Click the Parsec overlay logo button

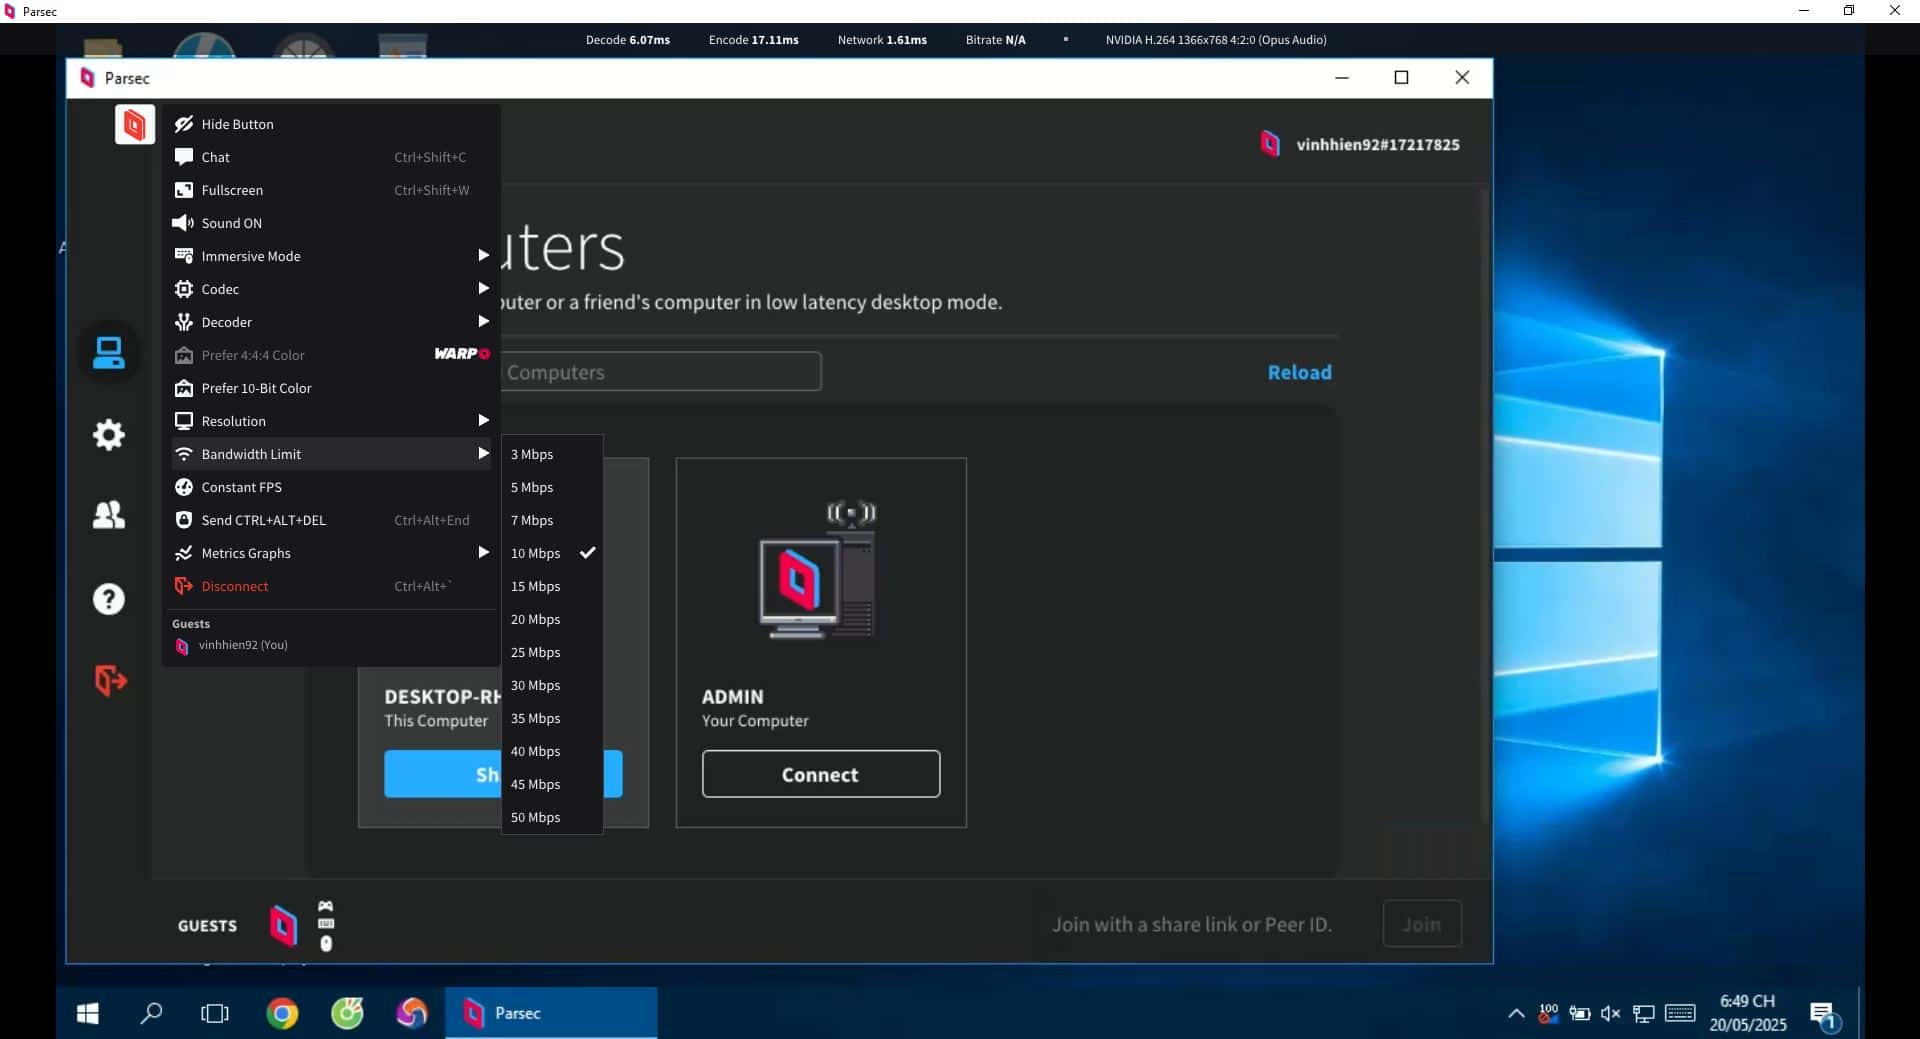(134, 125)
